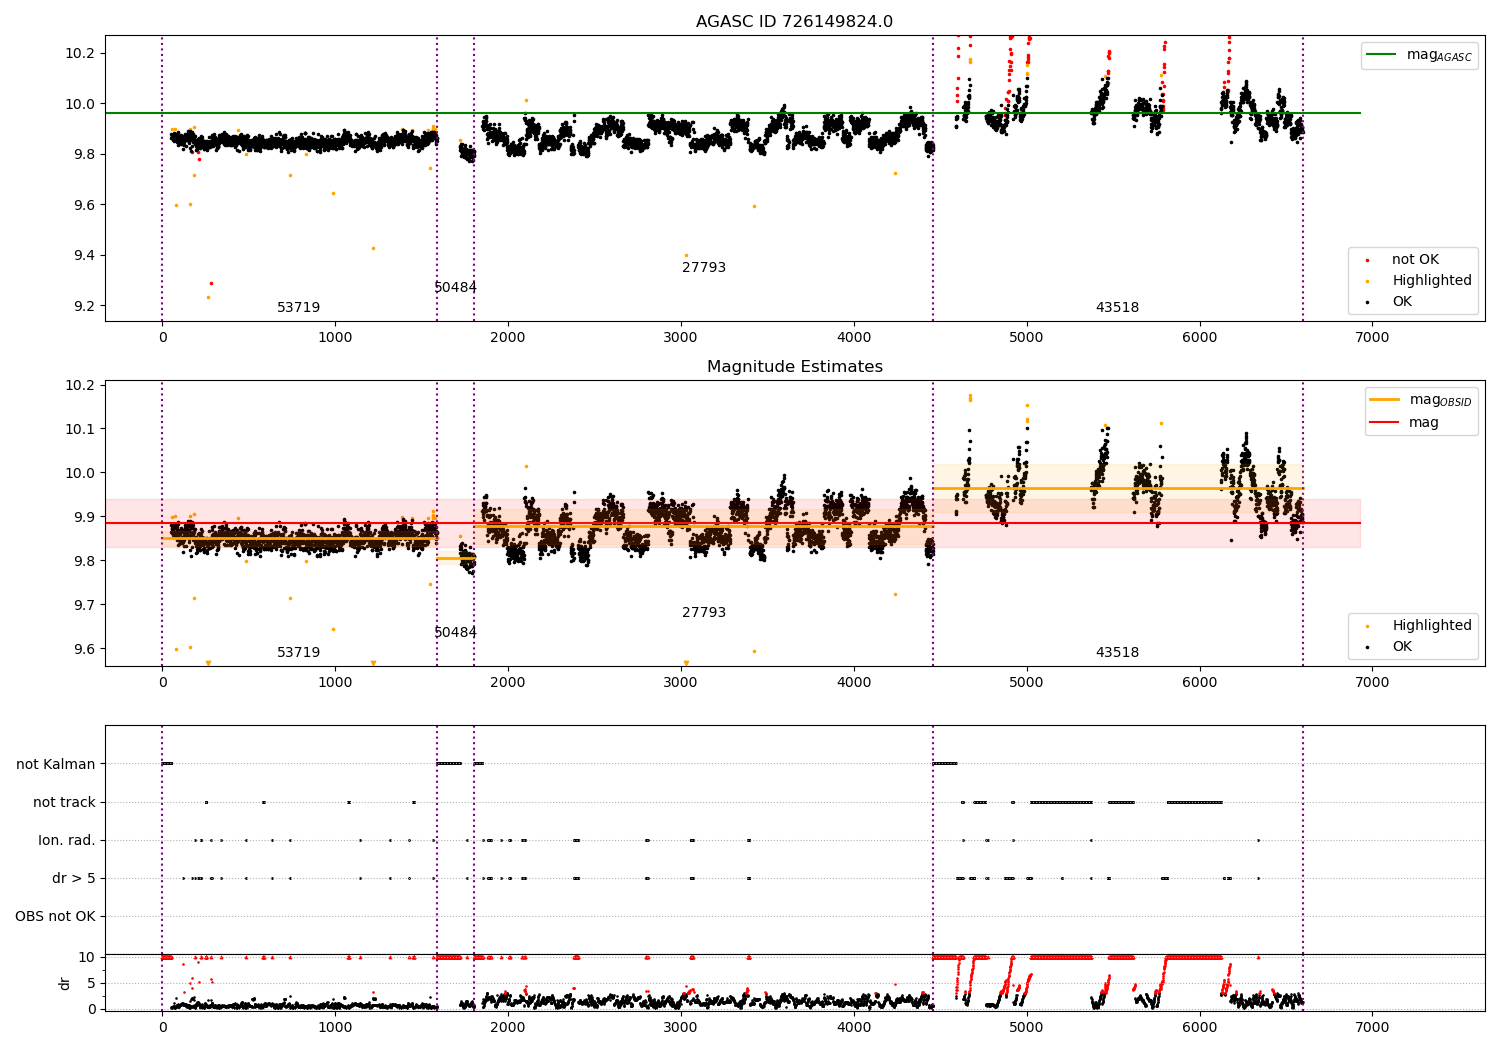The width and height of the screenshot is (1500, 1050).
Task: Click the 'Highlighted' legend entry in top panel
Action: (x=1432, y=281)
